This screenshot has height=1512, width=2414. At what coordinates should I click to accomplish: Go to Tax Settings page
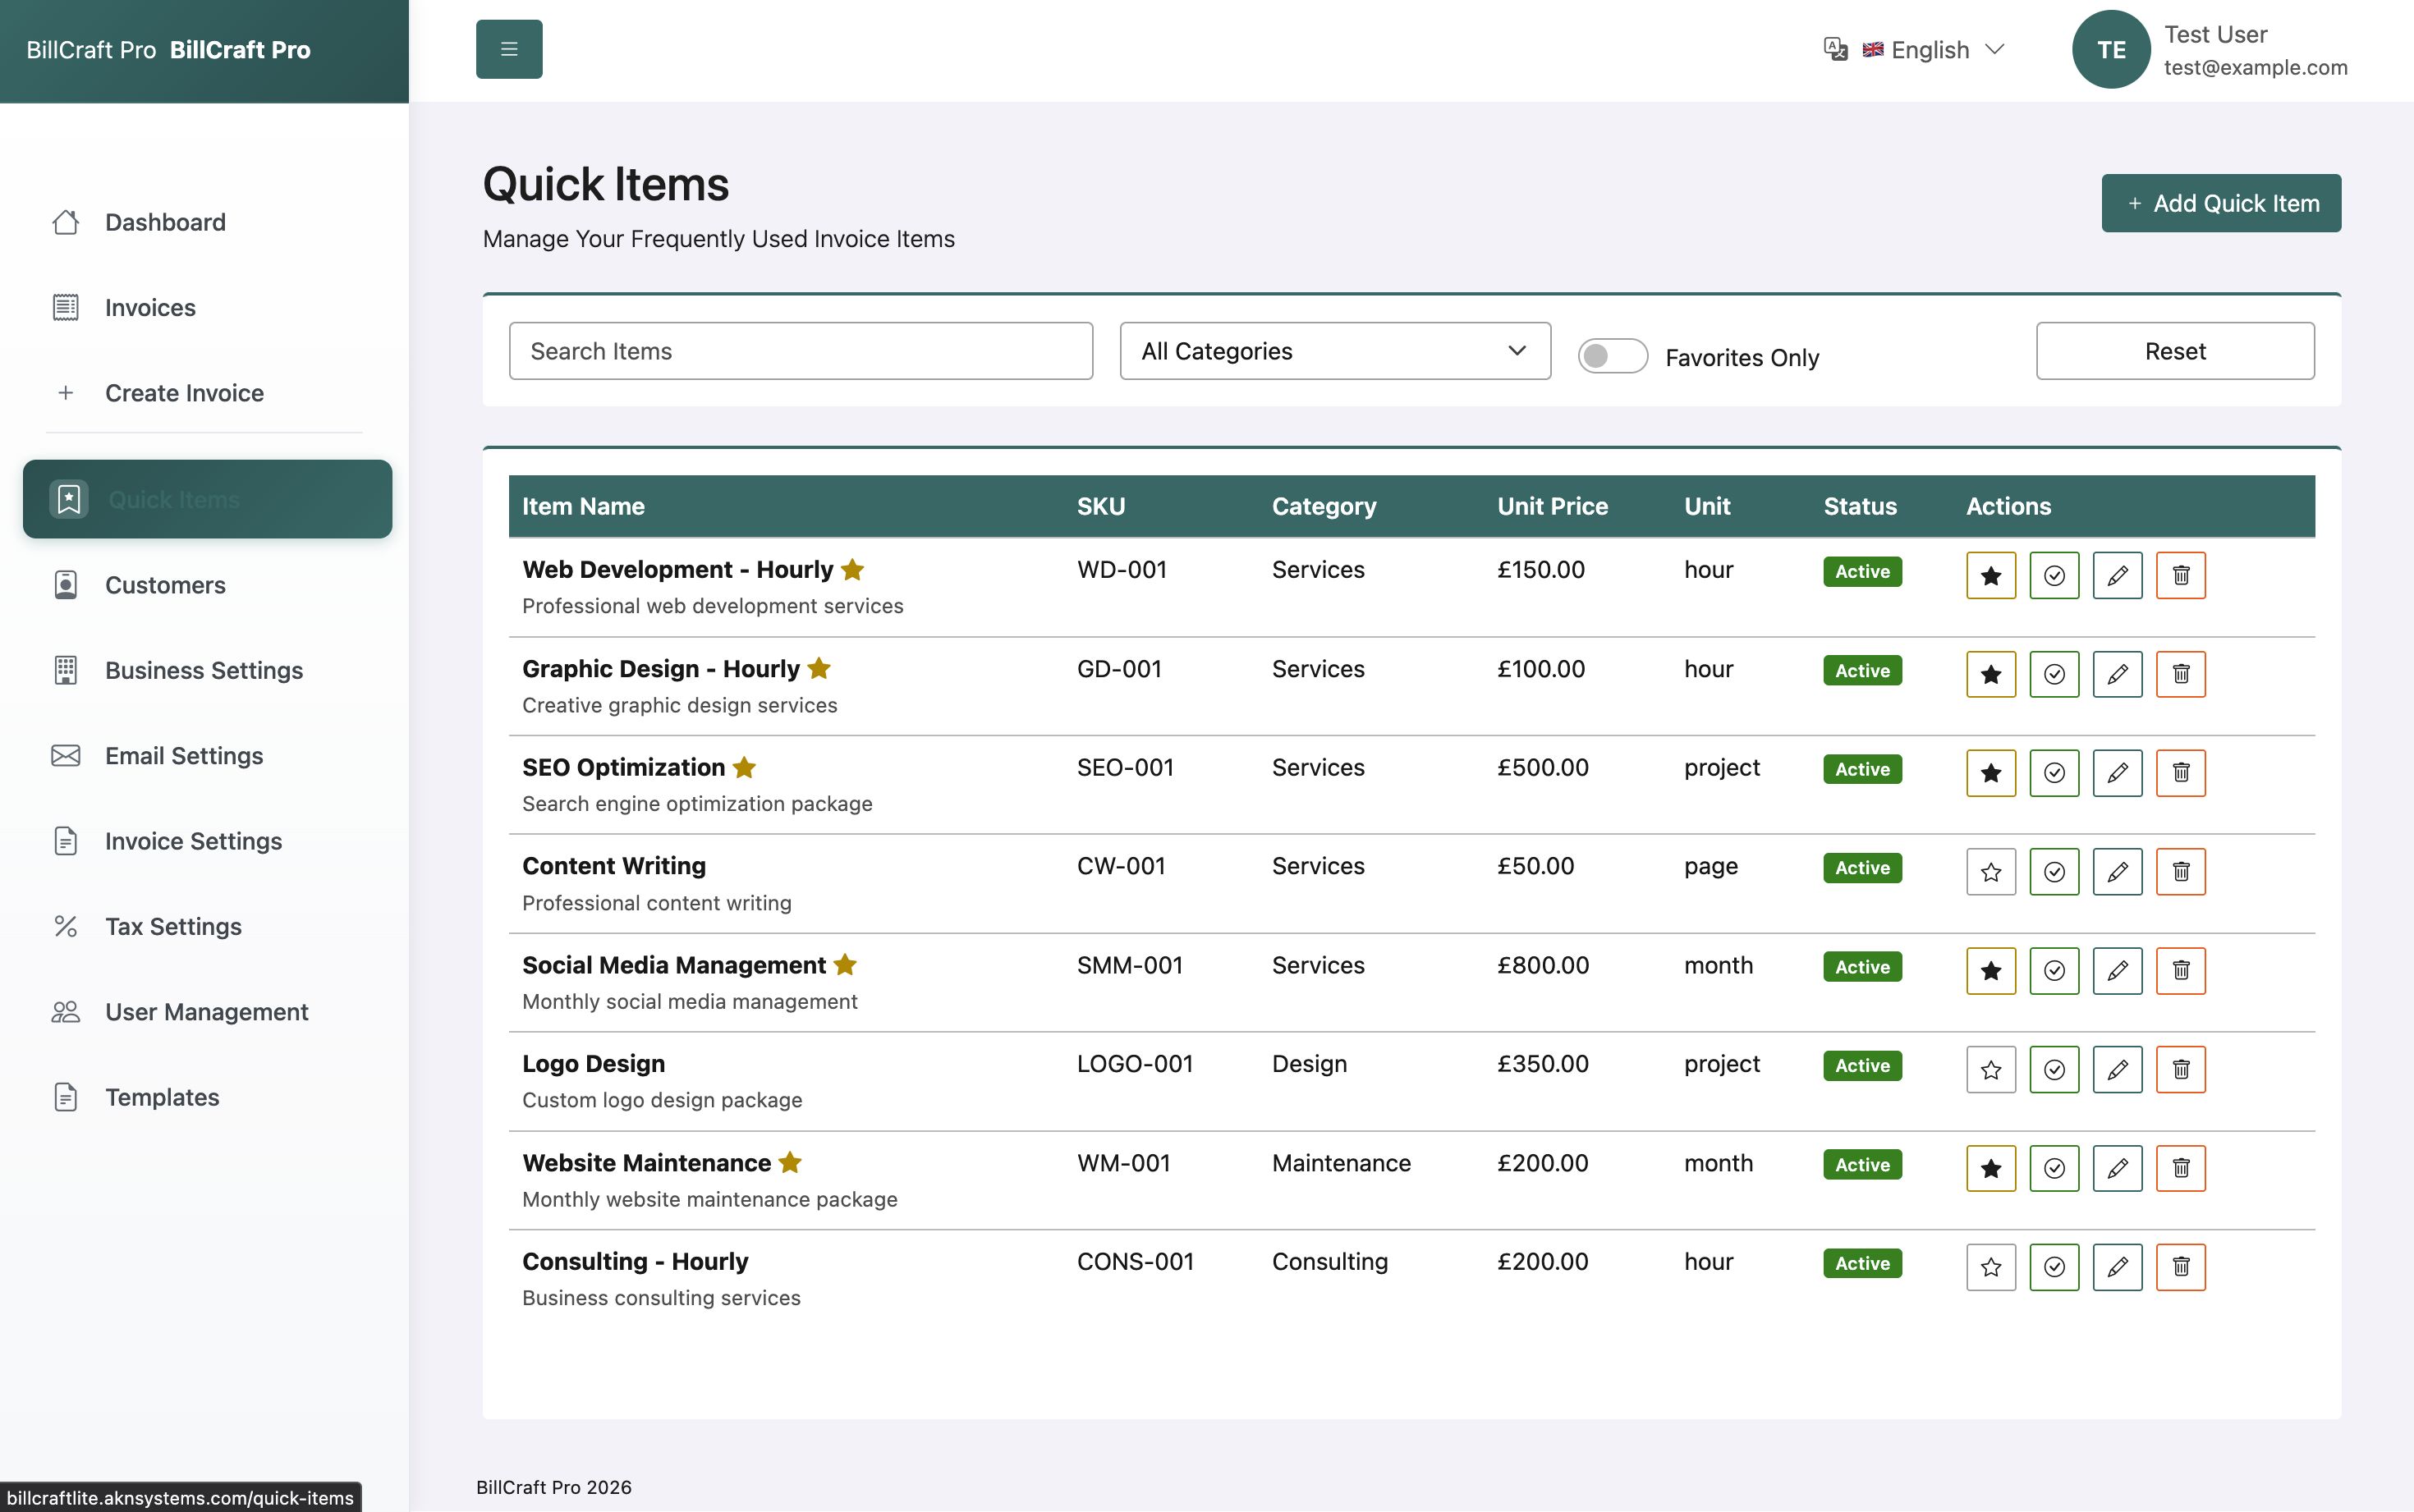(173, 926)
